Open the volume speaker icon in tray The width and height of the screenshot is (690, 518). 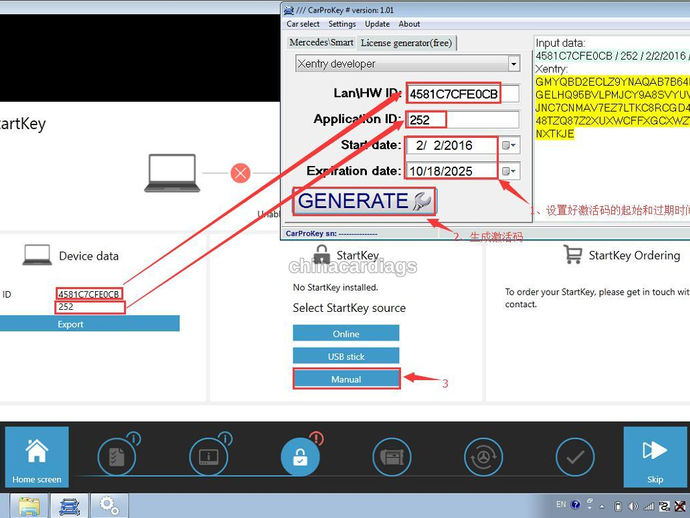(633, 506)
